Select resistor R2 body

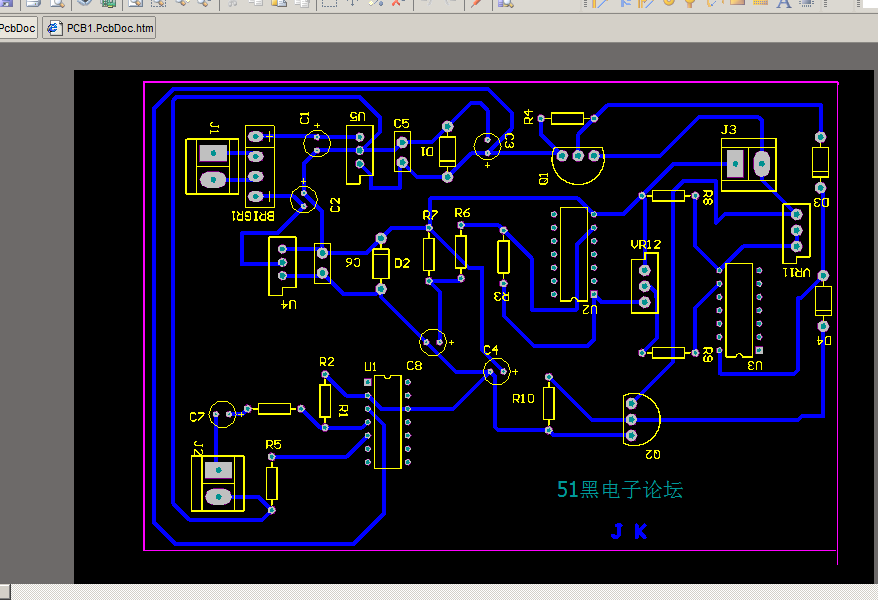point(325,401)
